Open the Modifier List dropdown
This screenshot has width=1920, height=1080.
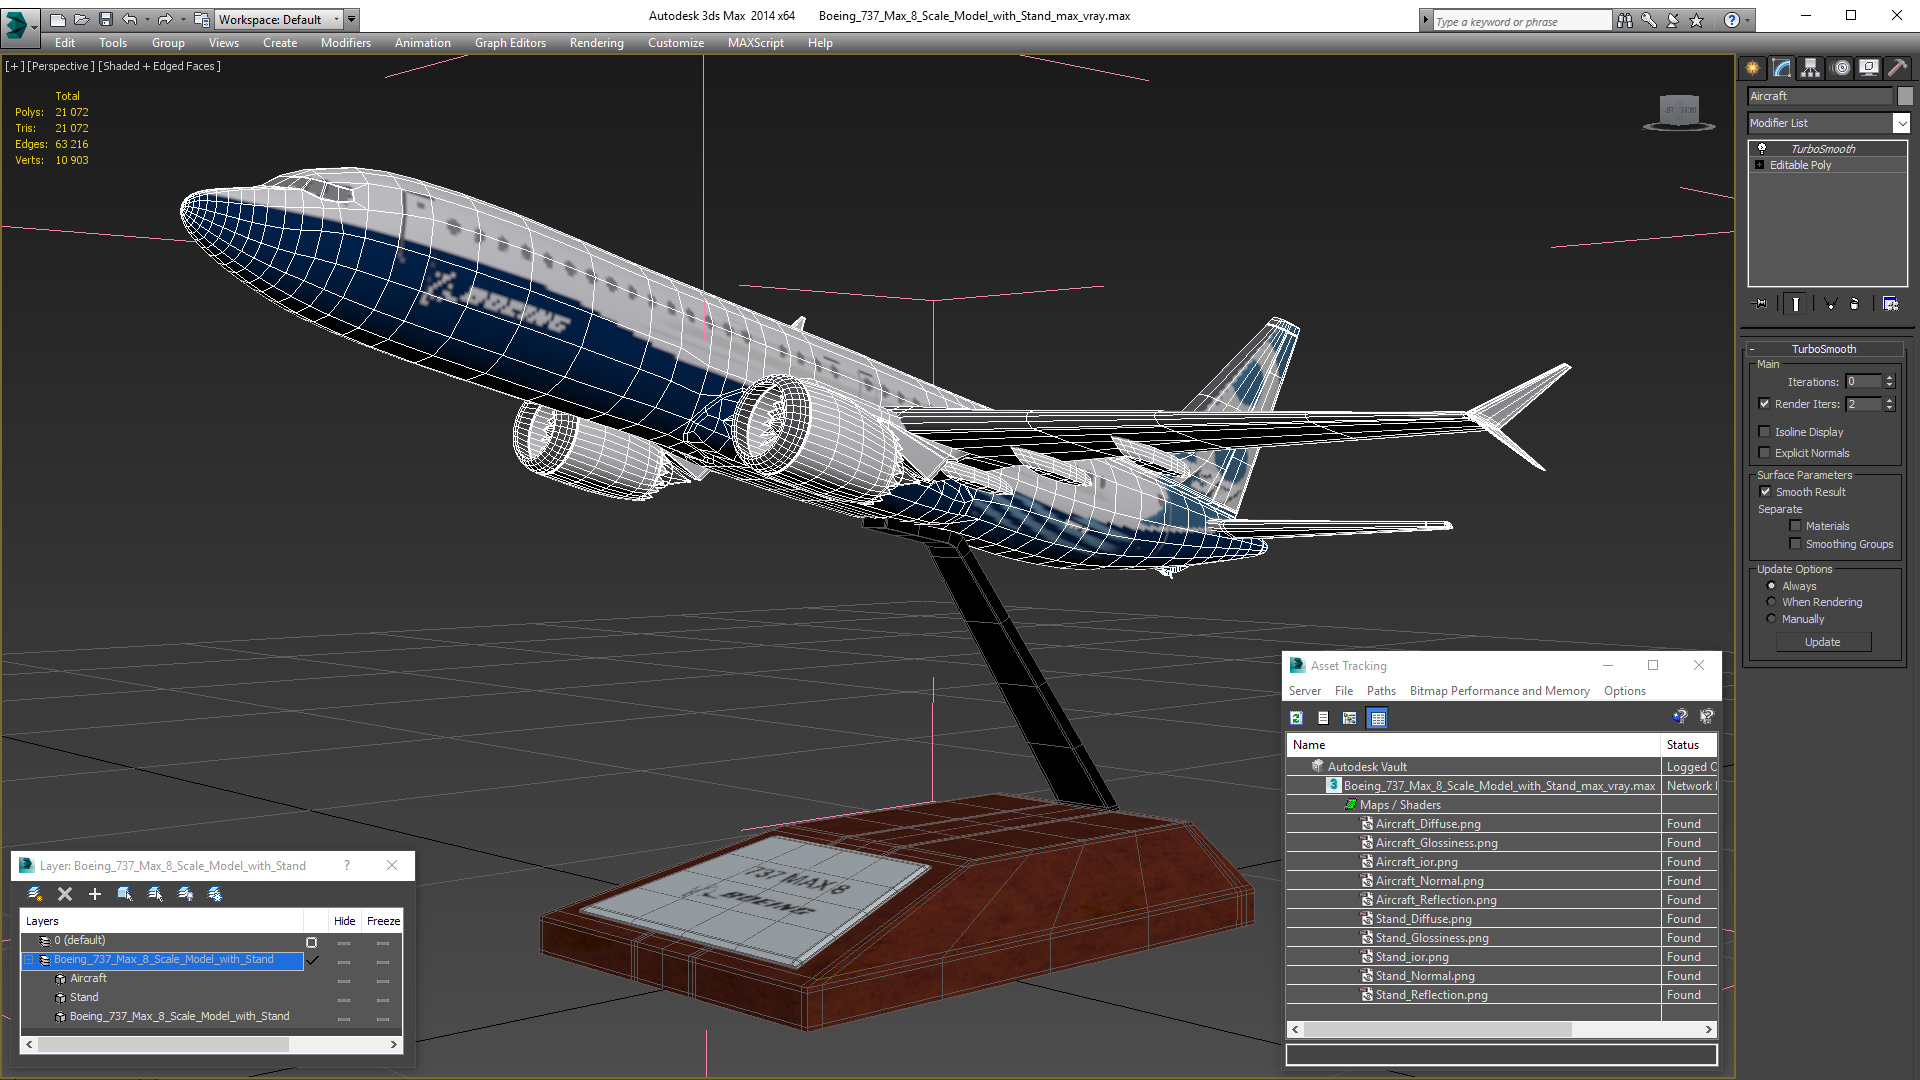[1901, 123]
